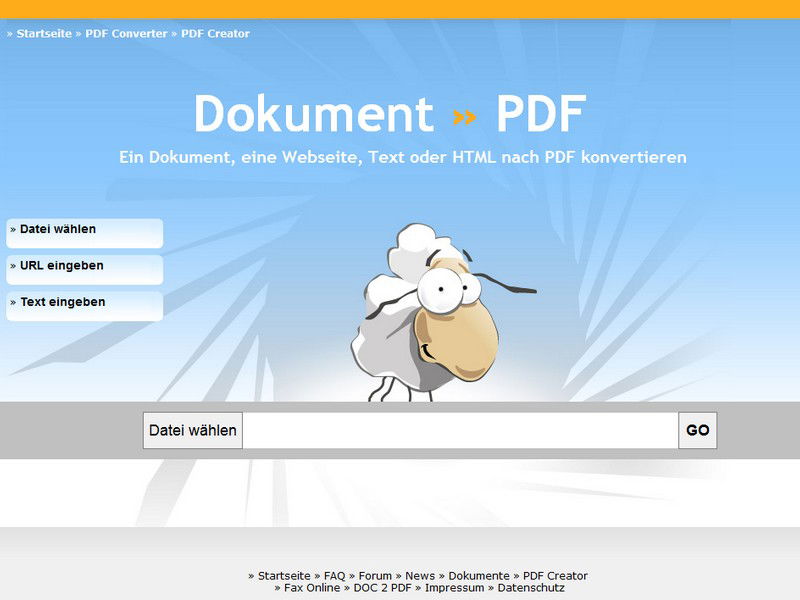Open the FAQ footer link

click(x=335, y=576)
